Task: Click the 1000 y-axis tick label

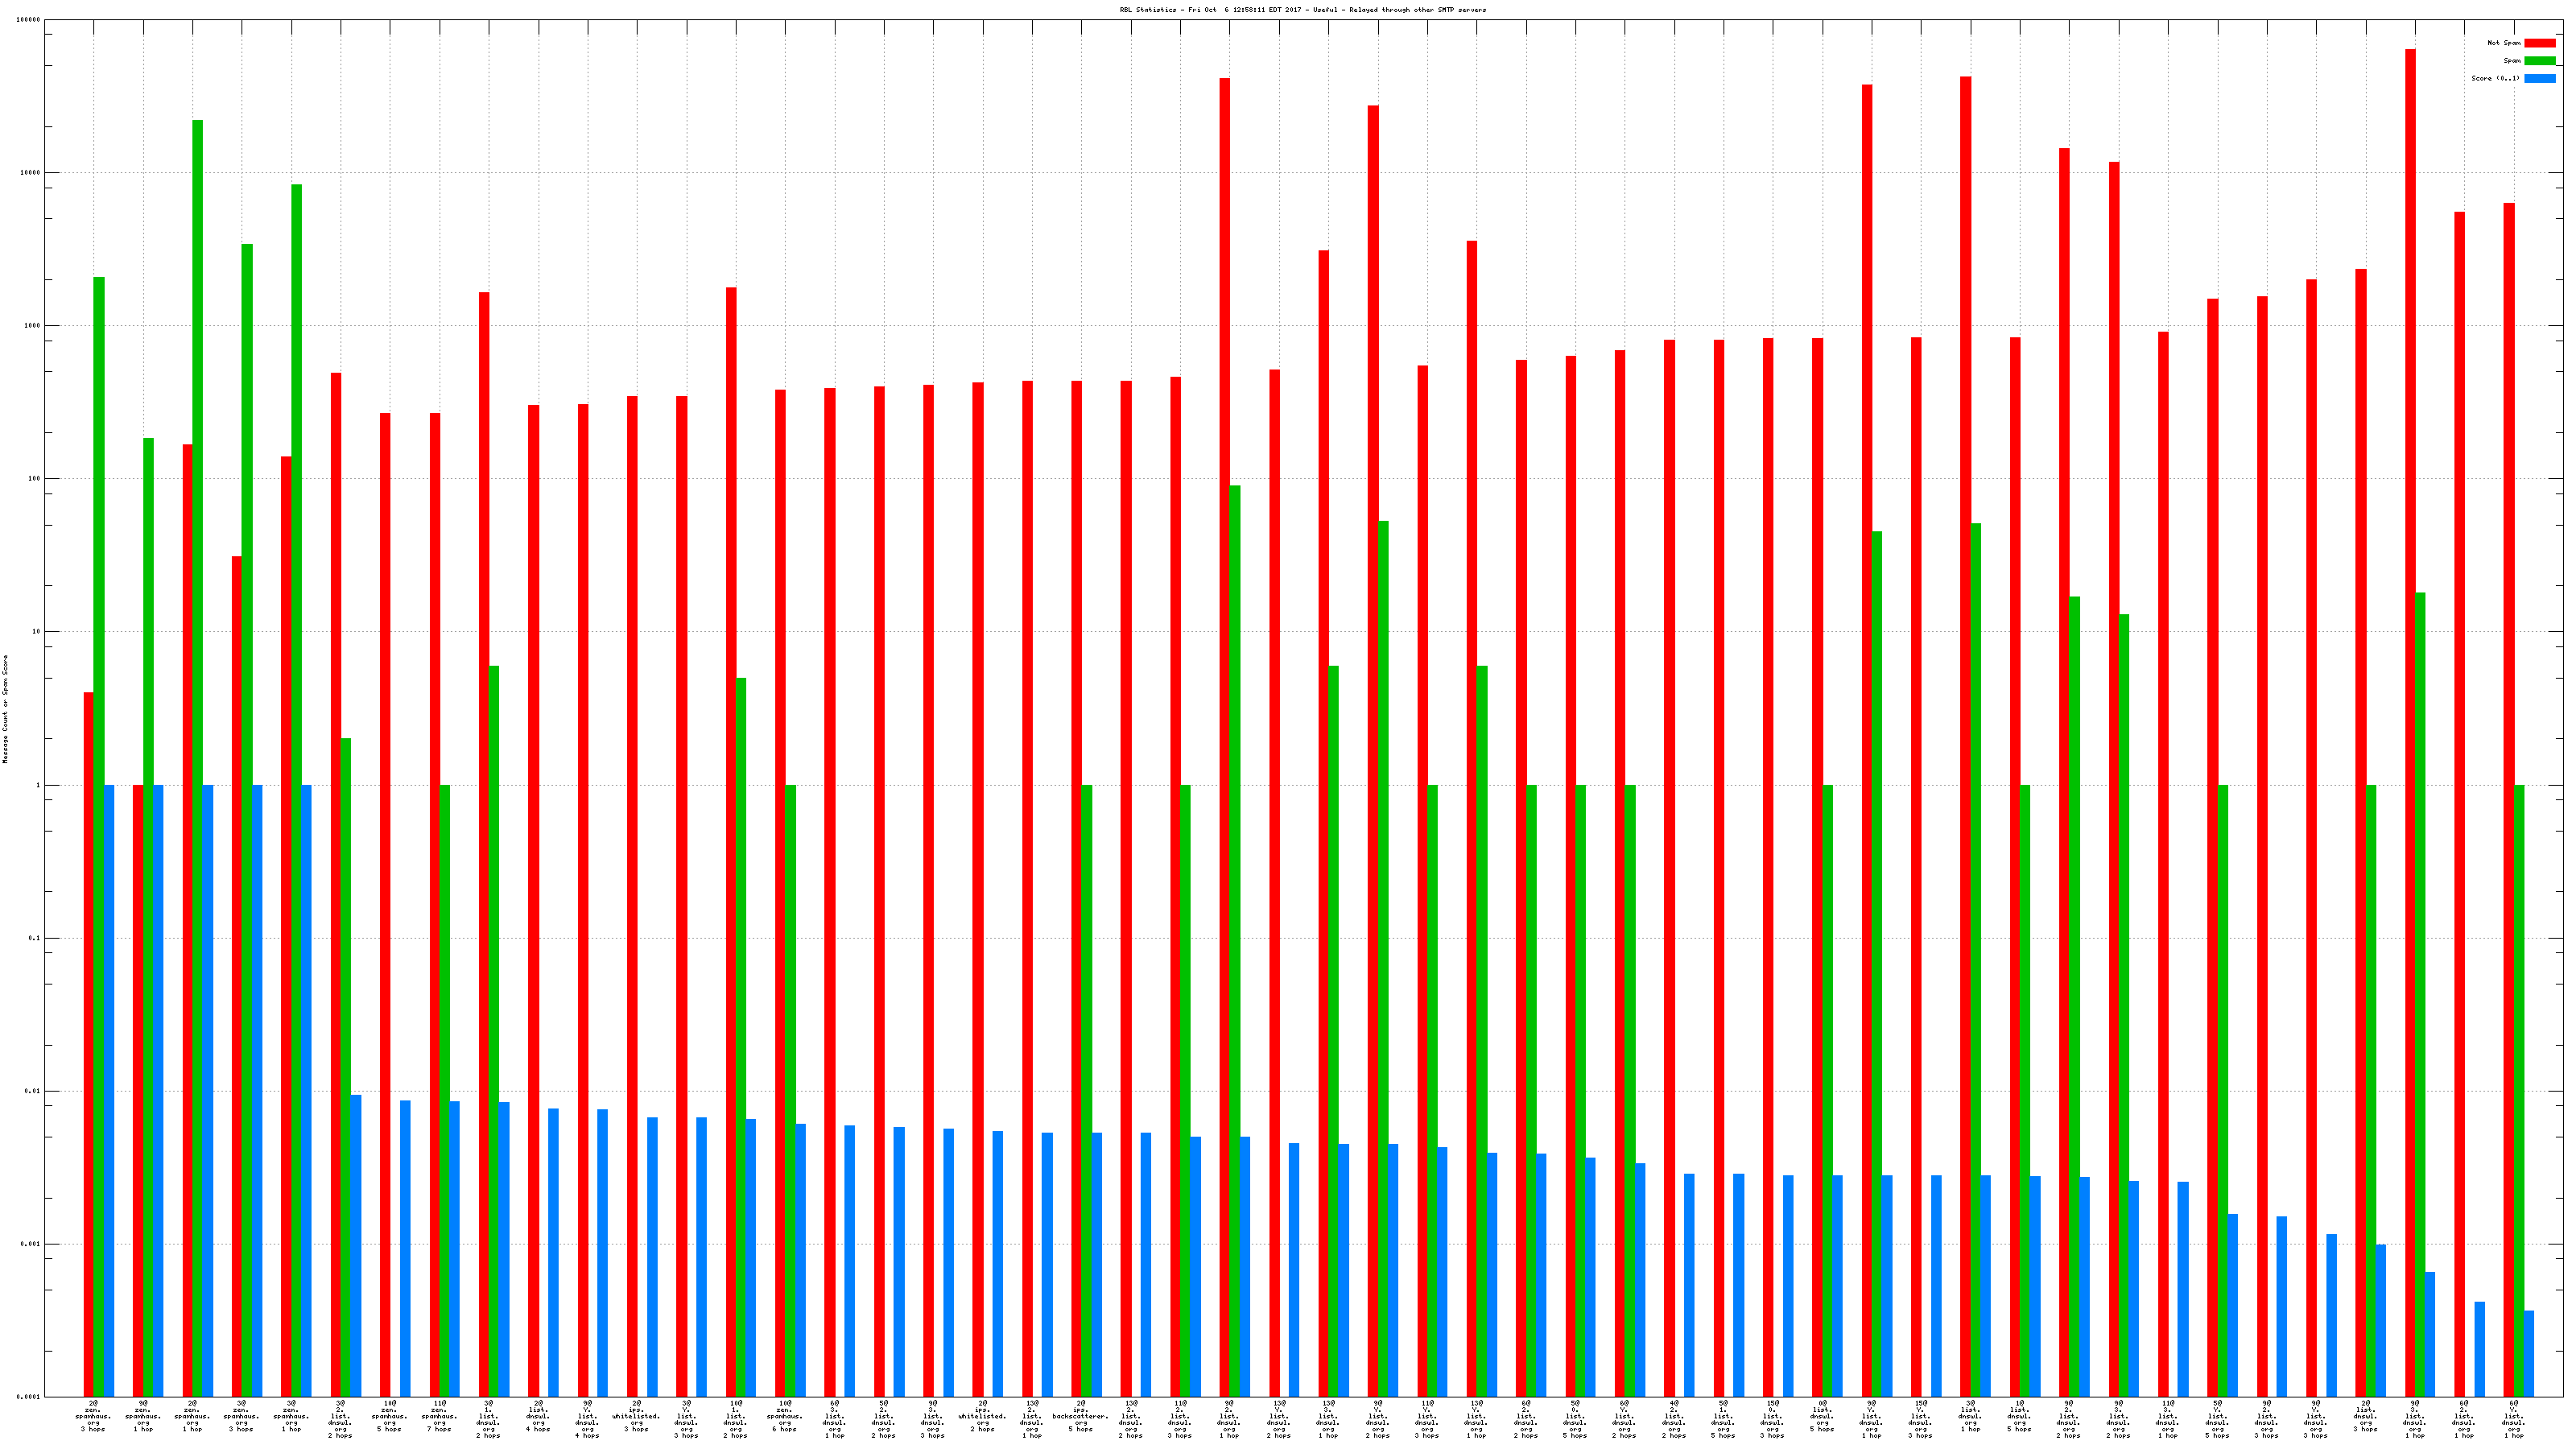Action: tap(33, 326)
